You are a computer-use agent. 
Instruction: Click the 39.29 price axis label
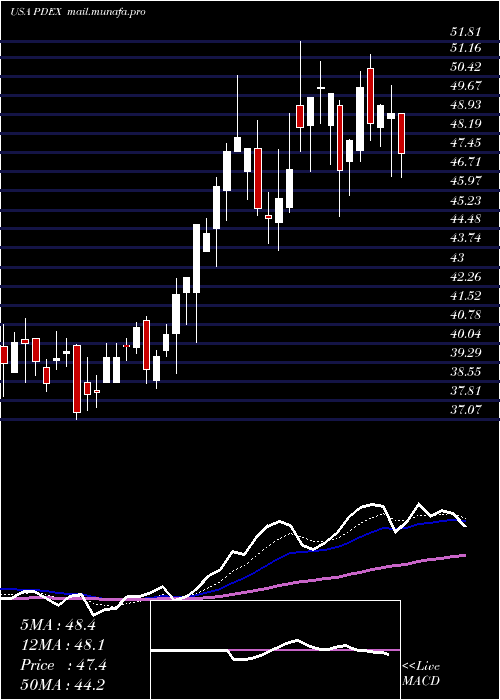click(465, 353)
